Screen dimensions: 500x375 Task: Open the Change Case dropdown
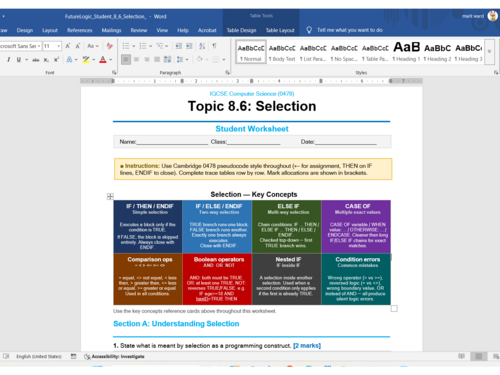pyautogui.click(x=93, y=46)
